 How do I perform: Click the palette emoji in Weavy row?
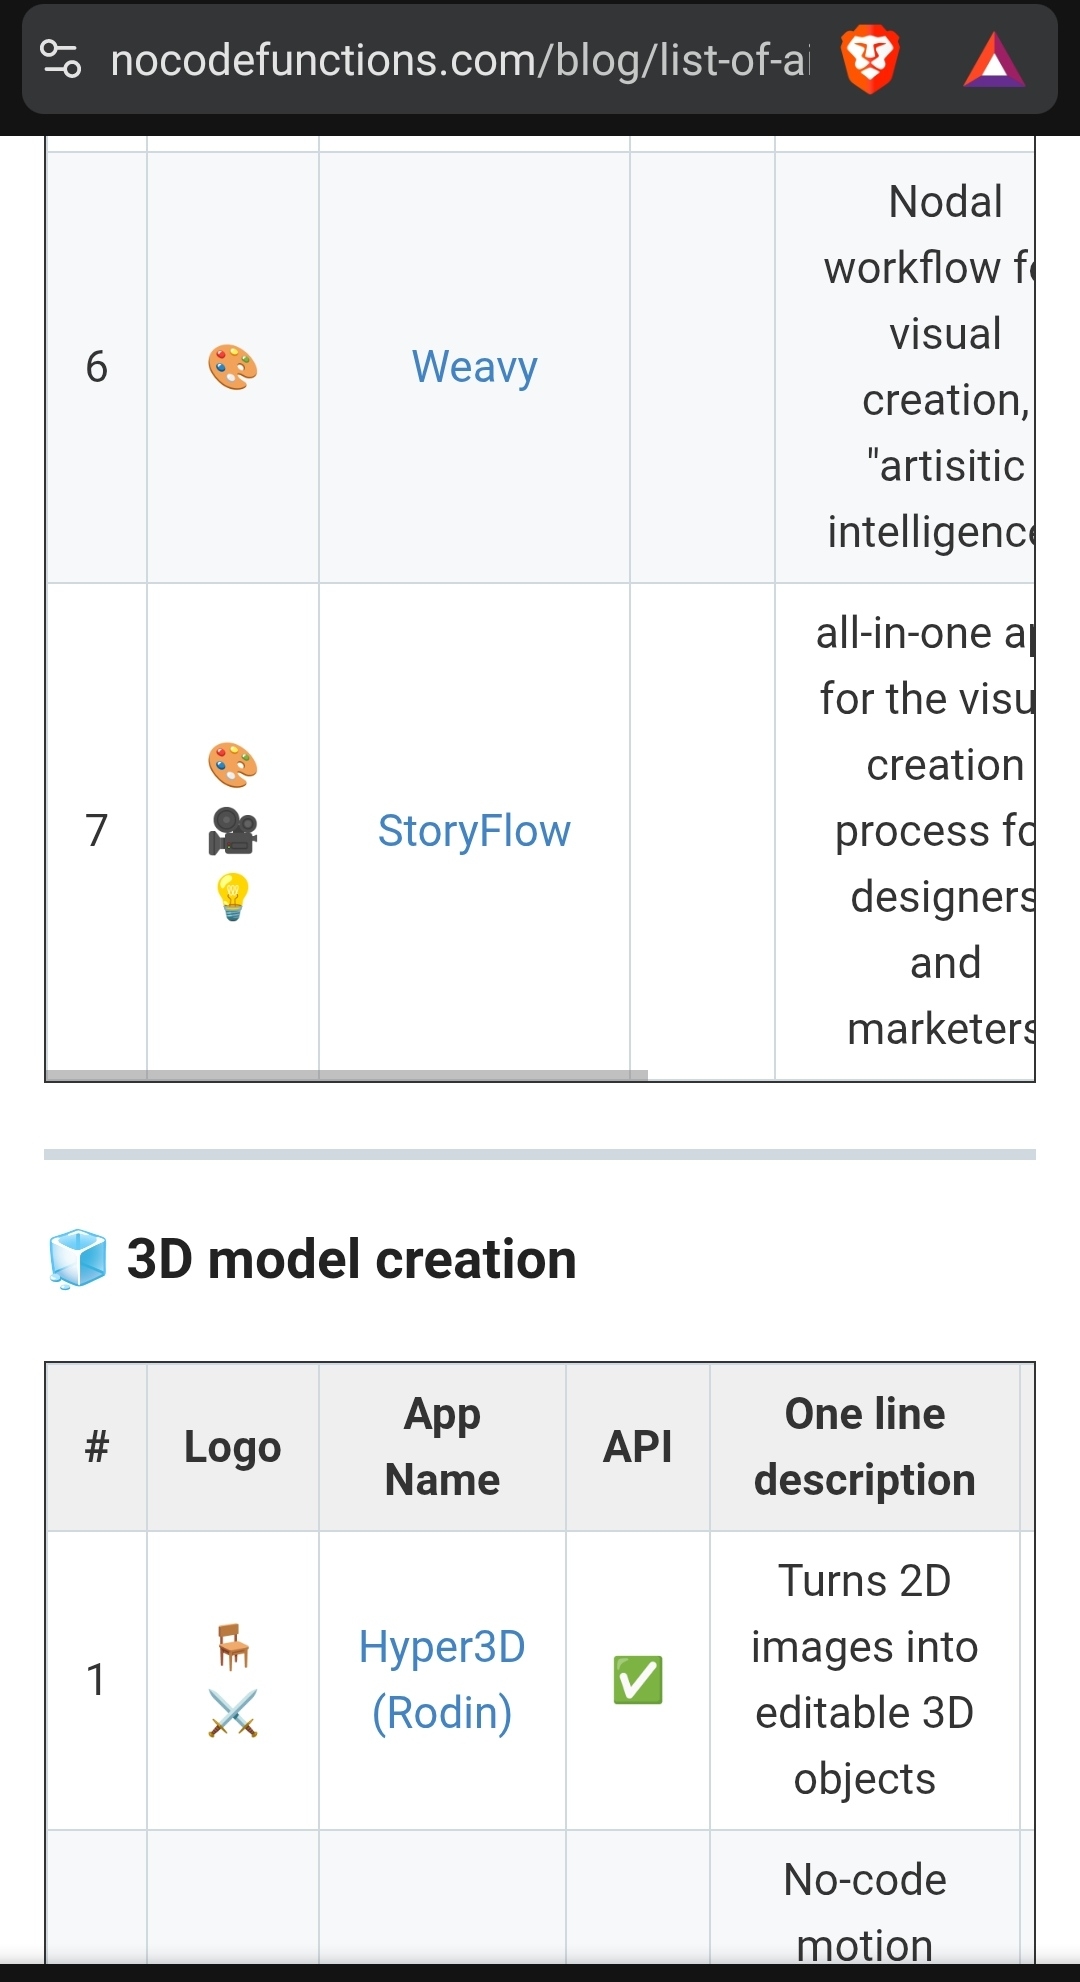233,367
